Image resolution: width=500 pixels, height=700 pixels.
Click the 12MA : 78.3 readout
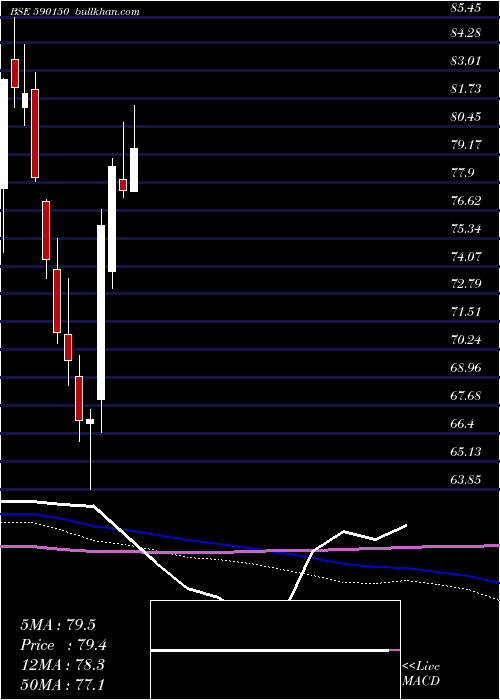(62, 665)
